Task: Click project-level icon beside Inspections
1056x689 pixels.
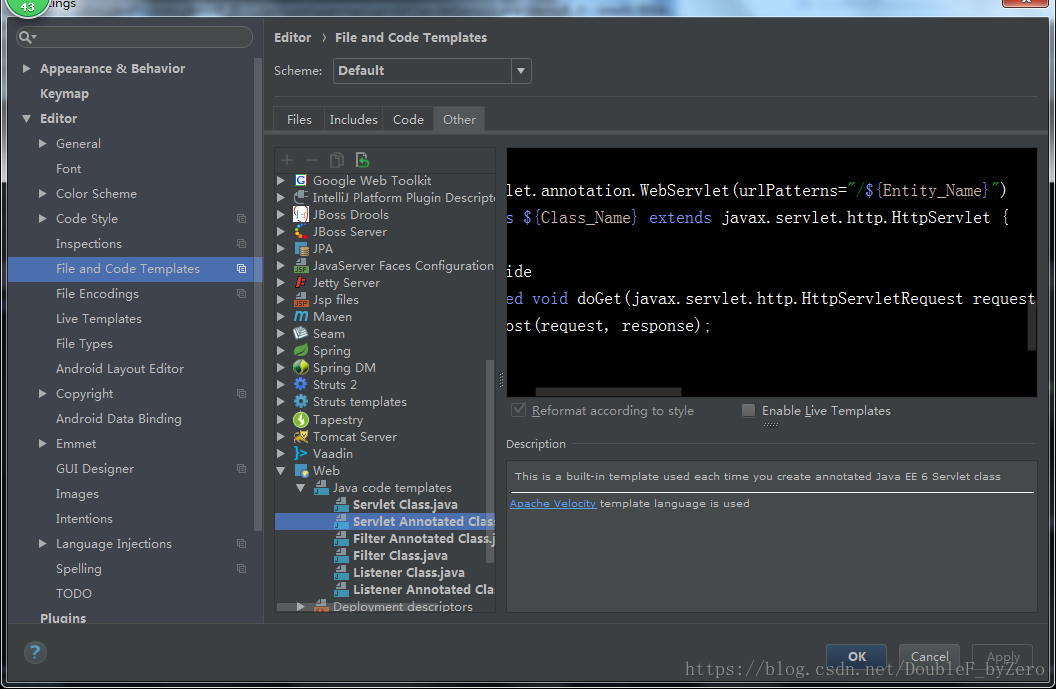Action: (241, 243)
